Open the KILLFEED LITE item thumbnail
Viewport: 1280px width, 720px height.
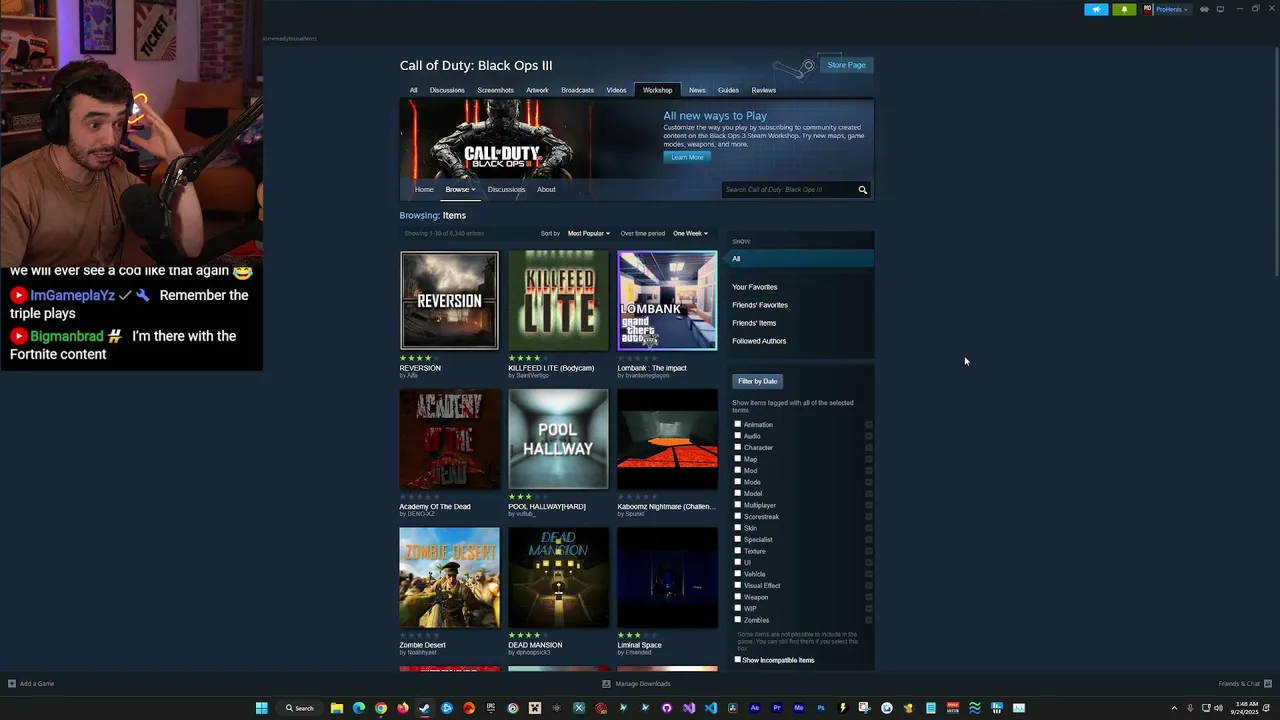pos(558,300)
